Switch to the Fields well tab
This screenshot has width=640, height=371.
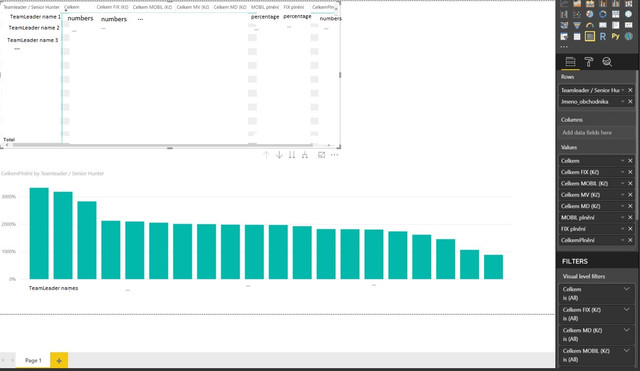[570, 62]
